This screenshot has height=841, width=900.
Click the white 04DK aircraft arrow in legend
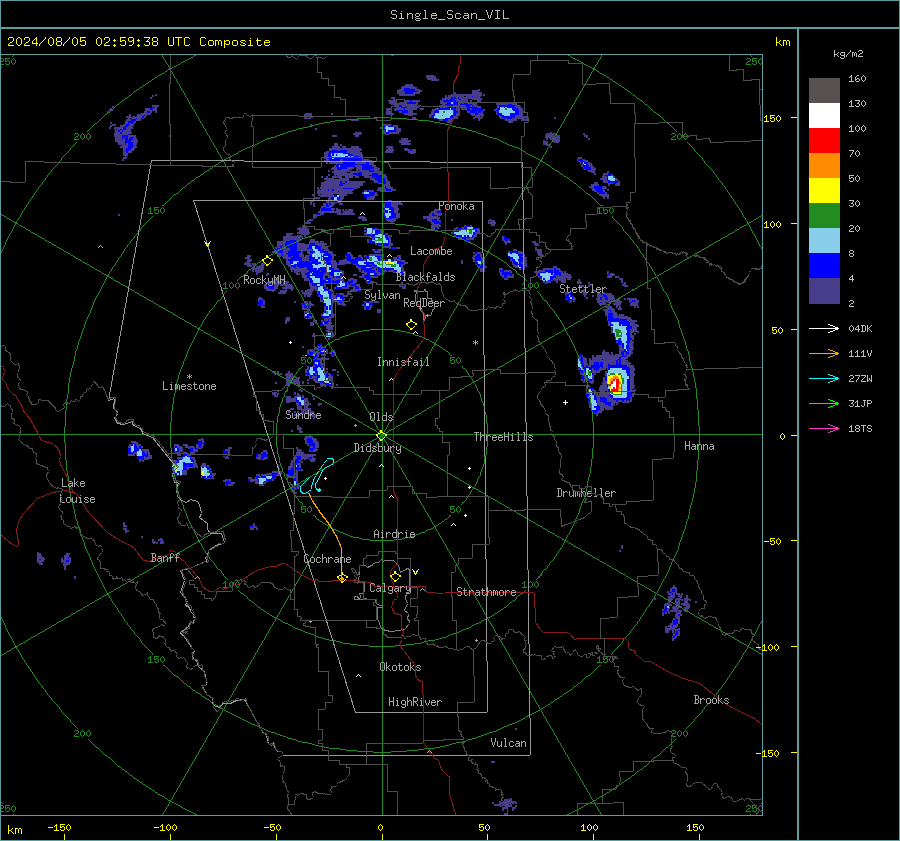click(824, 328)
